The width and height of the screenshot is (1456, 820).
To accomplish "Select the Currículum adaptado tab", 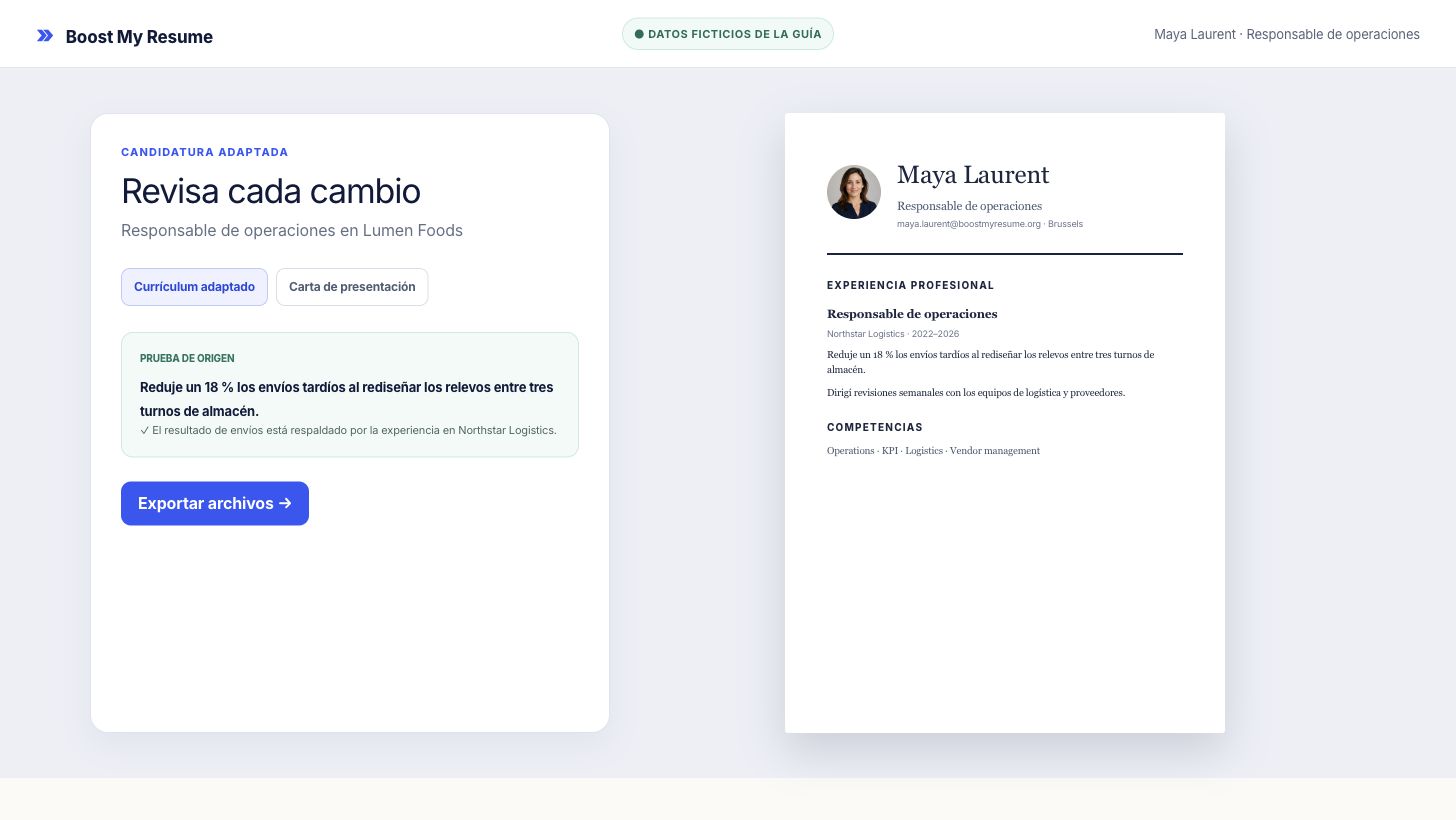I will (x=194, y=287).
